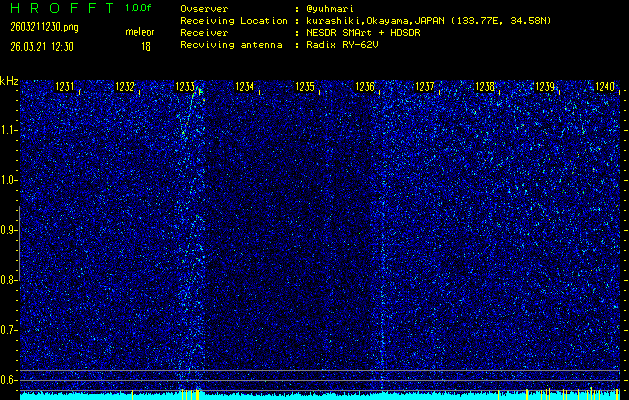Image resolution: width=629 pixels, height=400 pixels.
Task: Click the 1231 minute label
Action: 65,88
